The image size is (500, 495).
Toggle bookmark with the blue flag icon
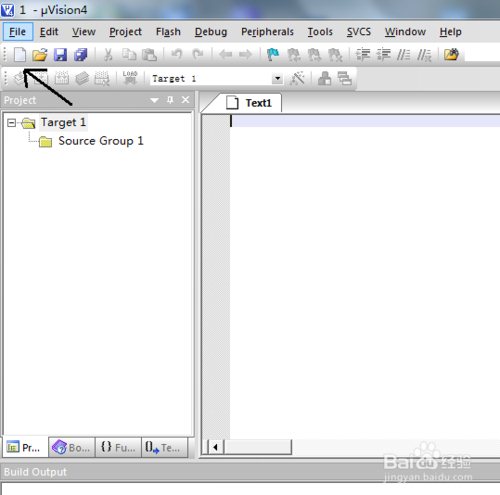click(273, 54)
